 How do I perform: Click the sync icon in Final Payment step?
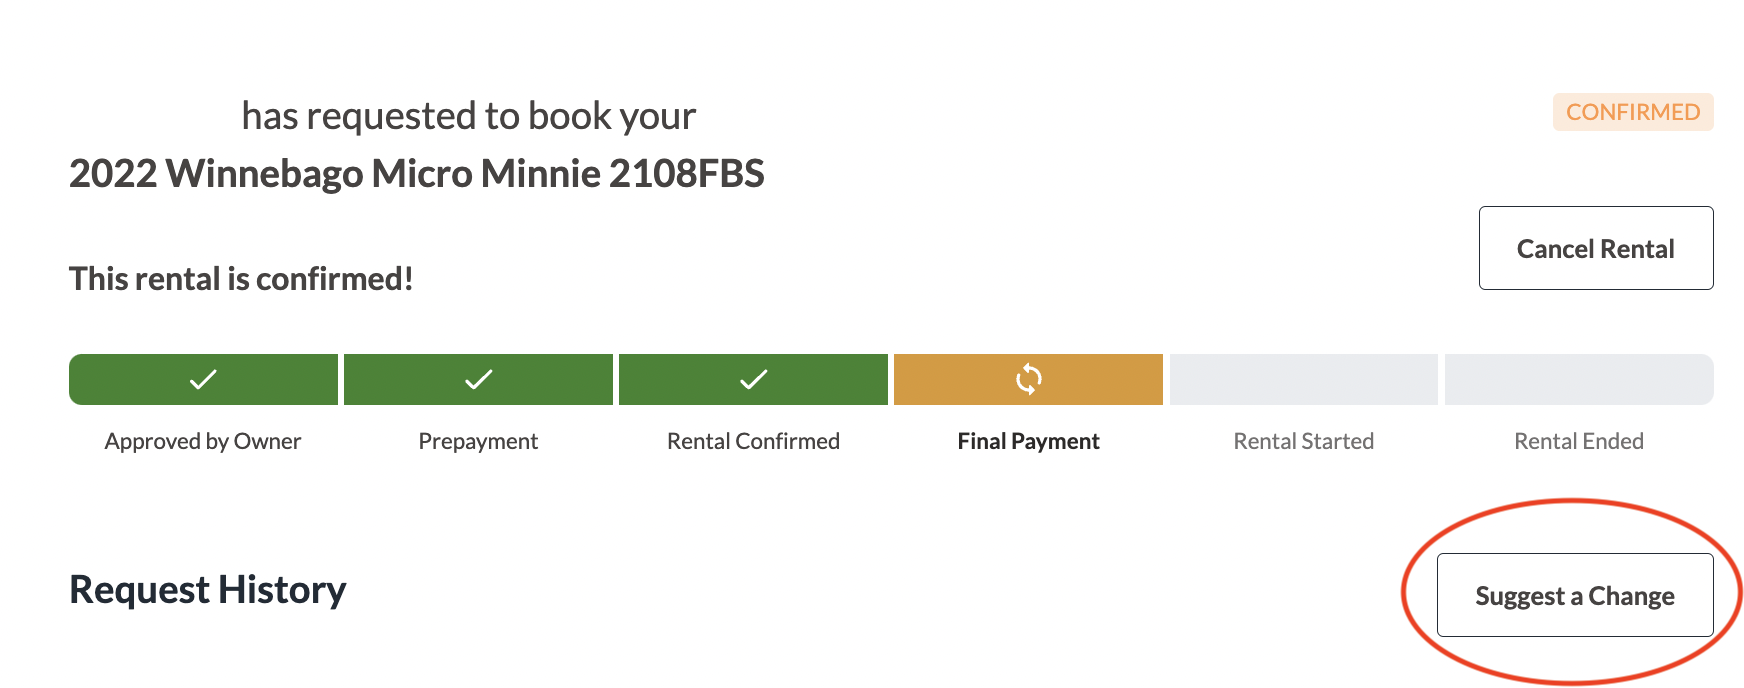pos(1028,379)
